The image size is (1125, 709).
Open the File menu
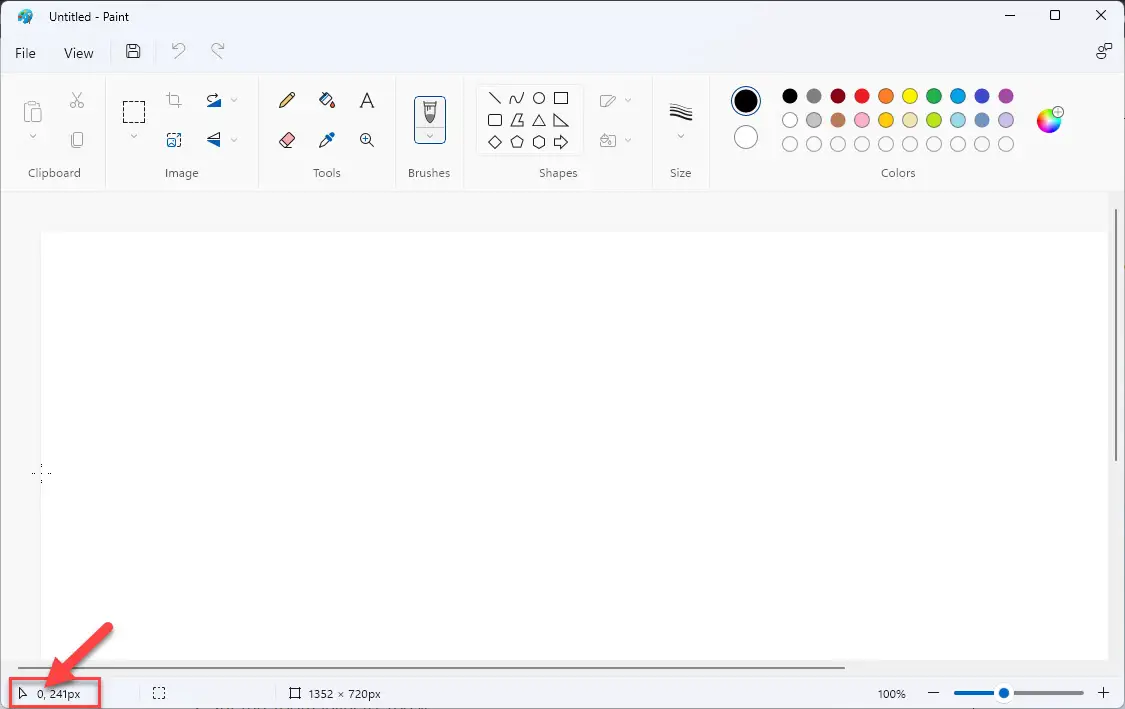(x=25, y=53)
